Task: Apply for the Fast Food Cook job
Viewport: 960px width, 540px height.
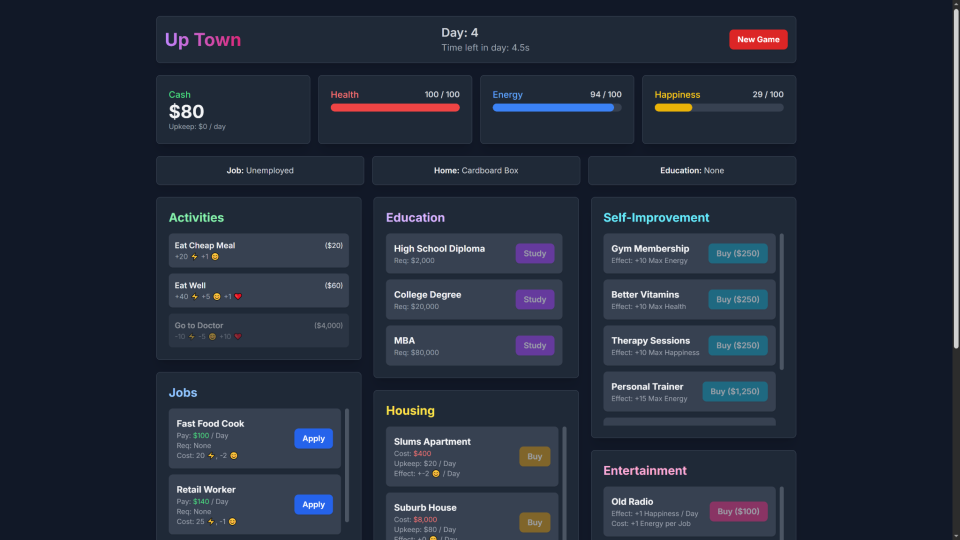Action: tap(313, 439)
